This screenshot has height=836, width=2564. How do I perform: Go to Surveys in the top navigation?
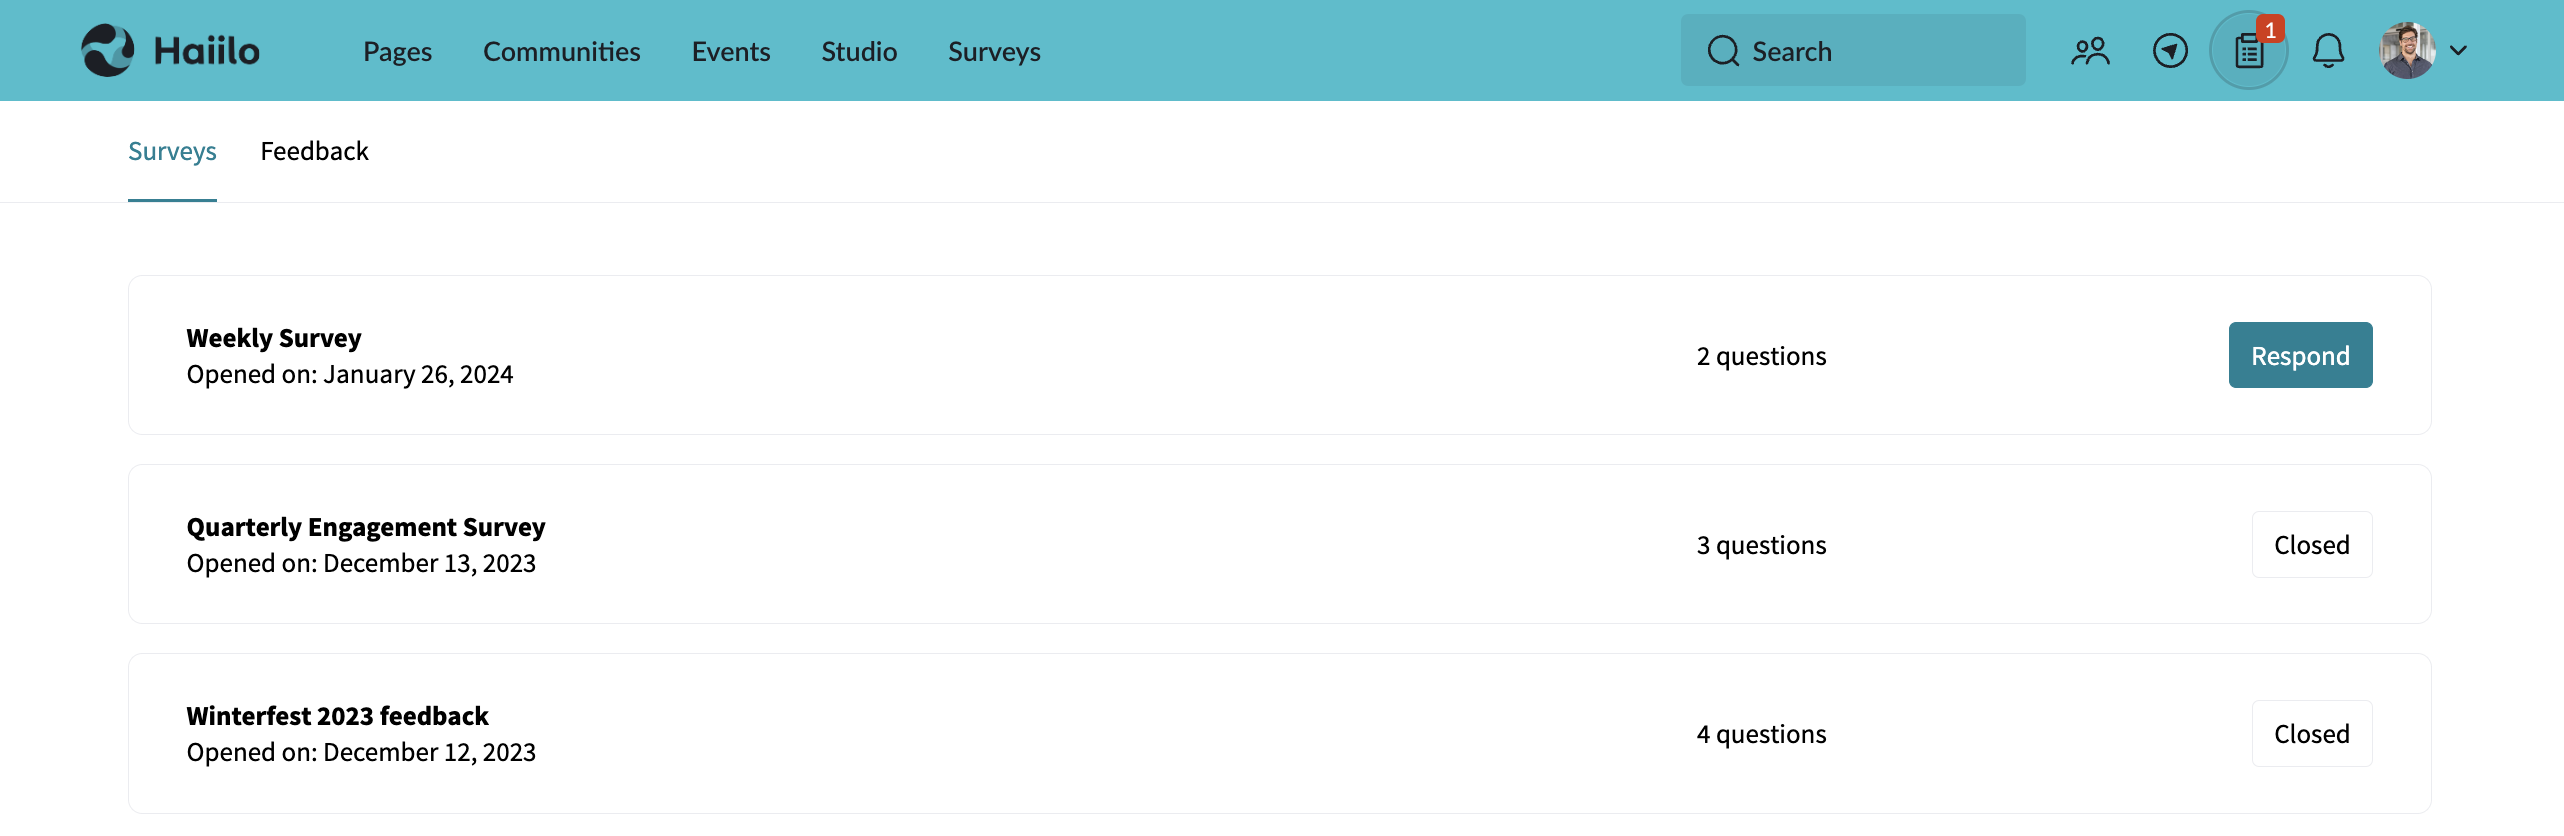pos(993,51)
